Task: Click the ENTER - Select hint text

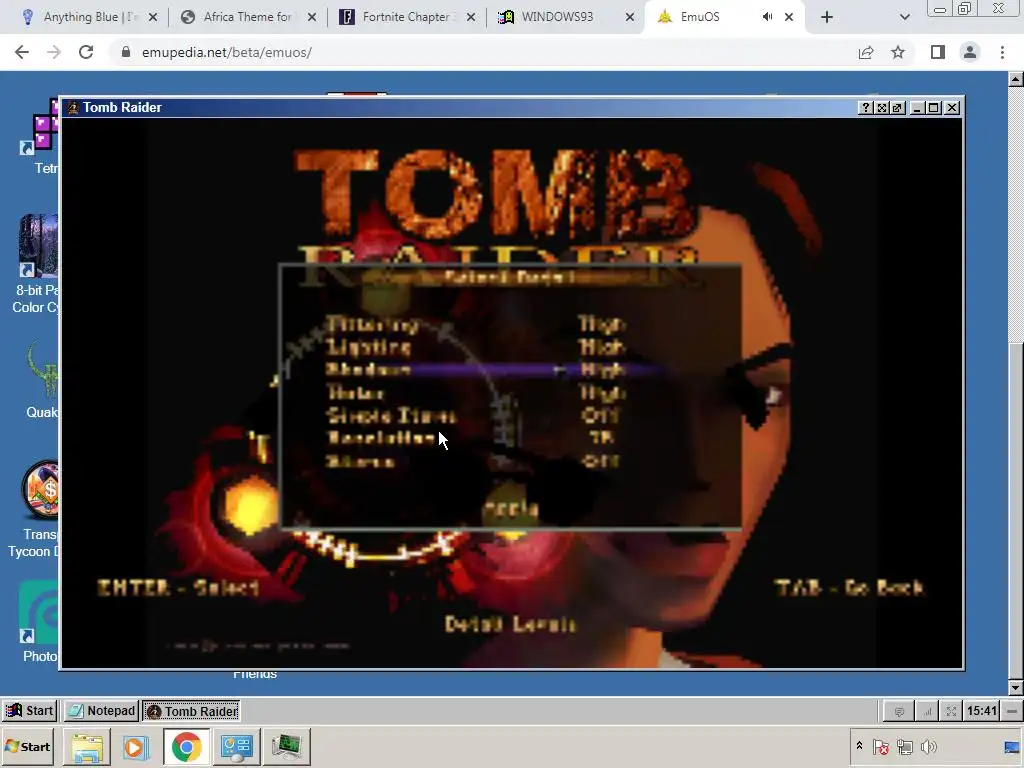Action: point(178,588)
